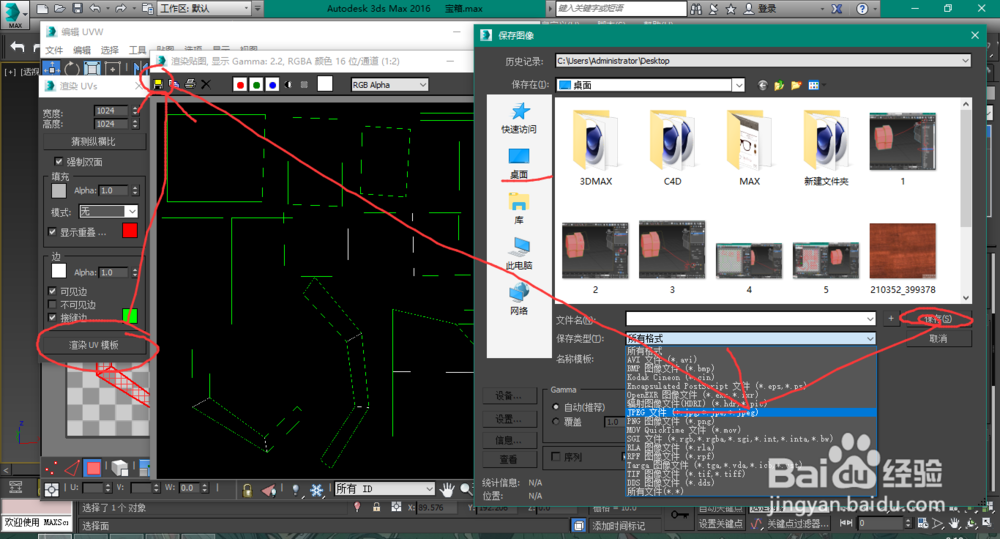Select Move tool in Edit UVW toolbar
The width and height of the screenshot is (1000, 539).
(x=51, y=68)
